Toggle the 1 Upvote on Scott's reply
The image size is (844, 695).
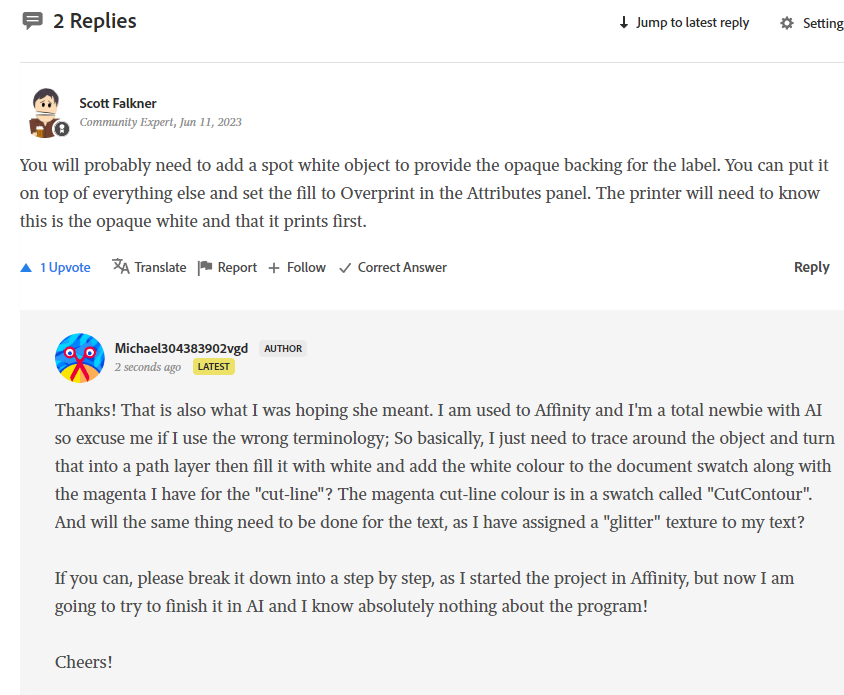pyautogui.click(x=65, y=267)
